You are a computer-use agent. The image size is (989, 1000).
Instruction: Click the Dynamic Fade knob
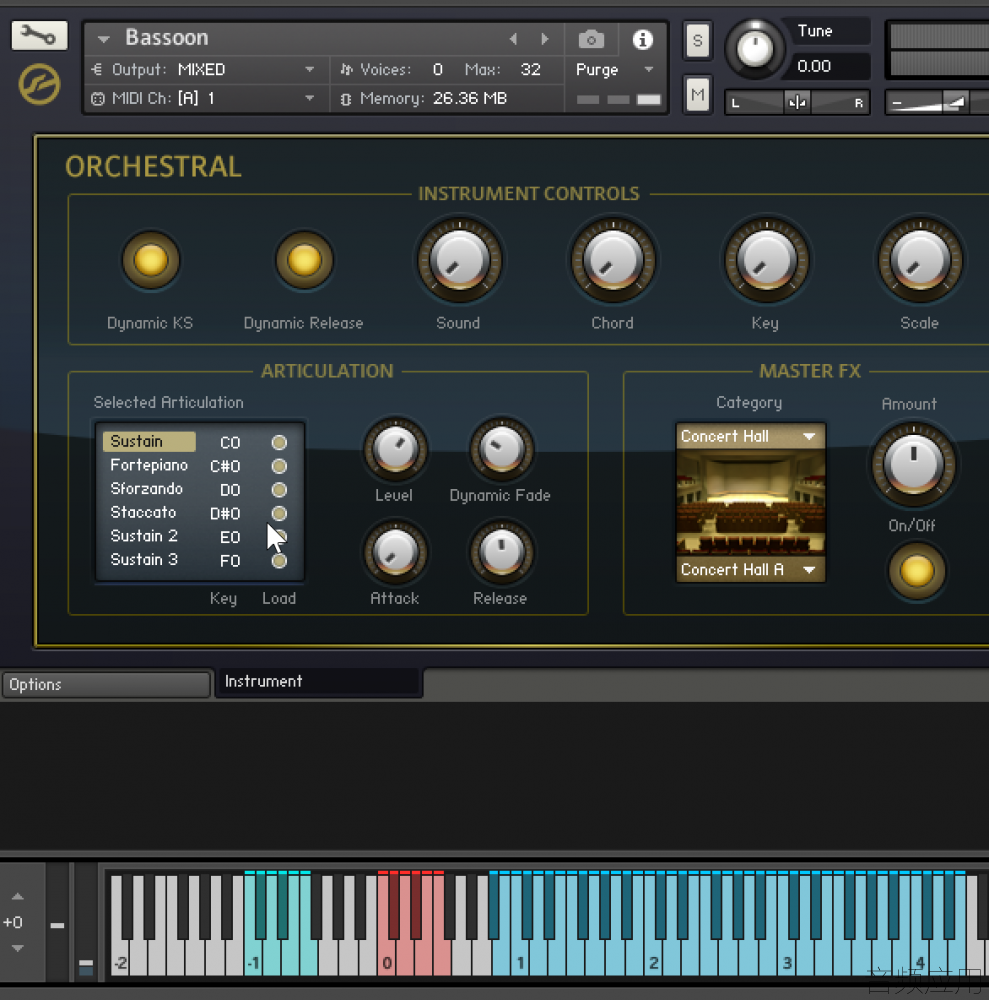501,450
